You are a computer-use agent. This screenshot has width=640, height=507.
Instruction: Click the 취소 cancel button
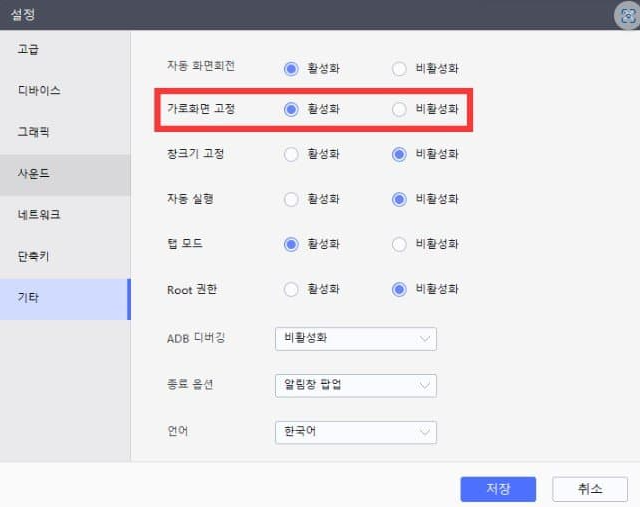590,489
